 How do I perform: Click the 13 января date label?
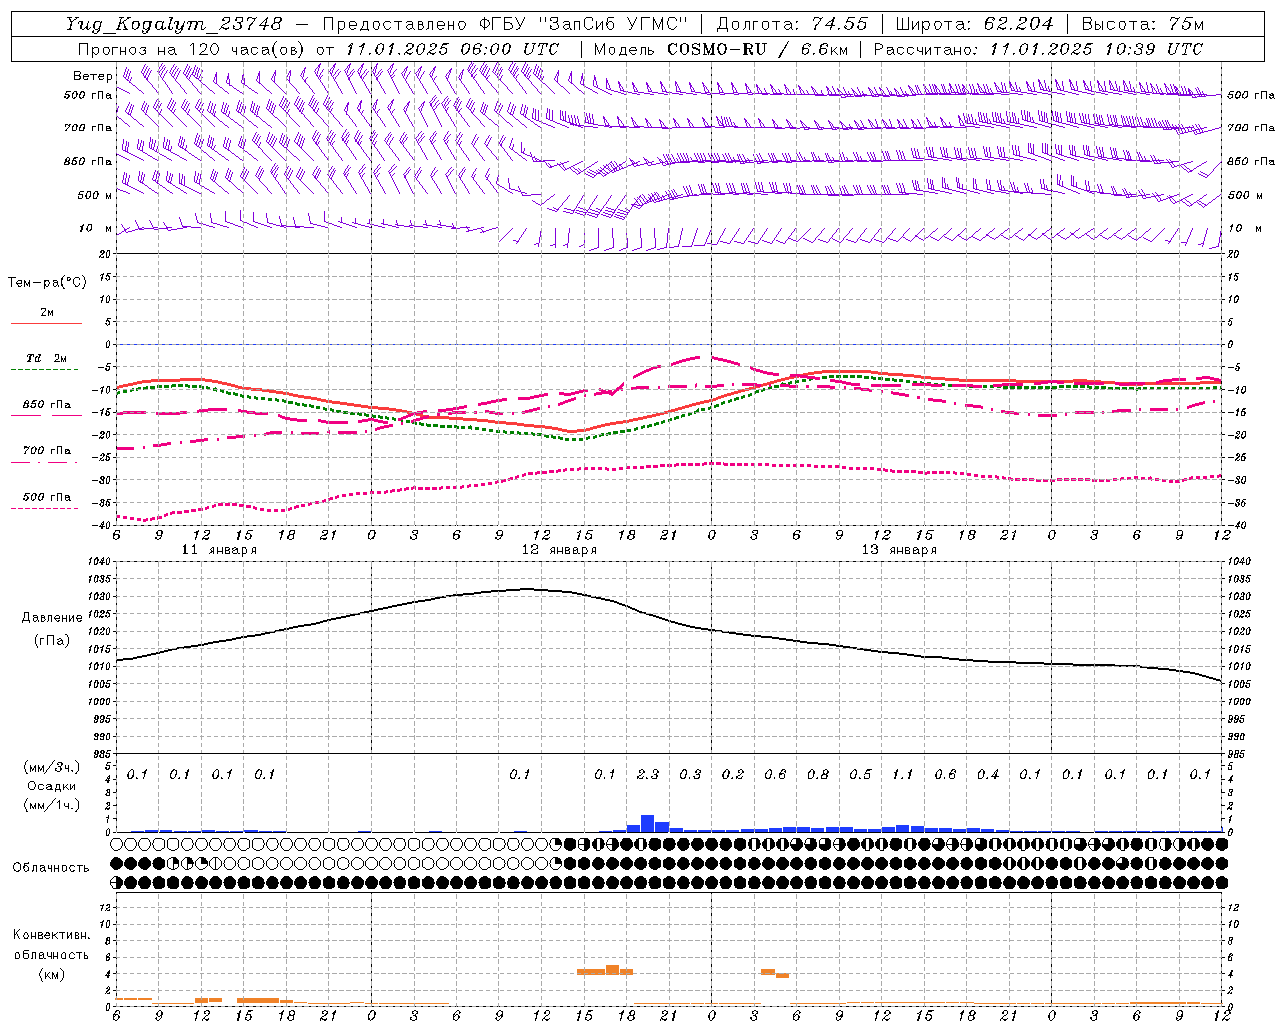tap(899, 550)
